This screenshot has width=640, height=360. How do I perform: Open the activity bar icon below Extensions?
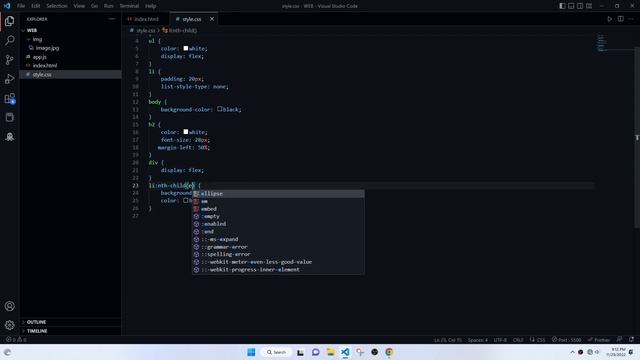(x=9, y=118)
